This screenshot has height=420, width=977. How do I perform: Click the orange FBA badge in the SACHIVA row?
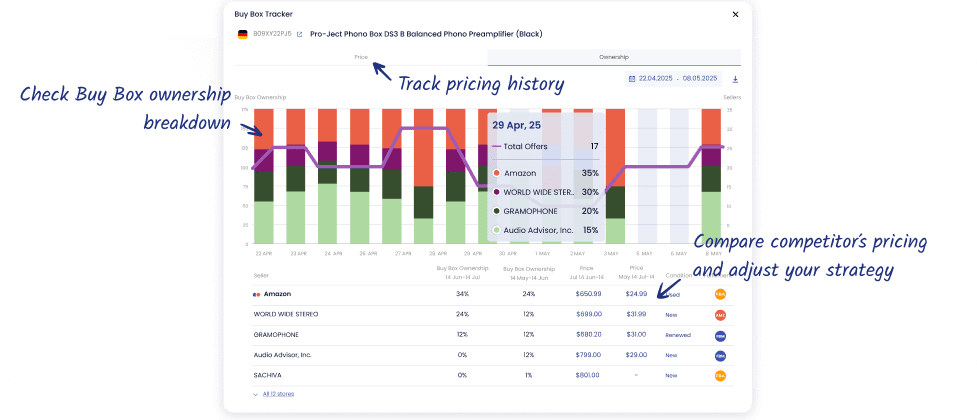pyautogui.click(x=720, y=376)
